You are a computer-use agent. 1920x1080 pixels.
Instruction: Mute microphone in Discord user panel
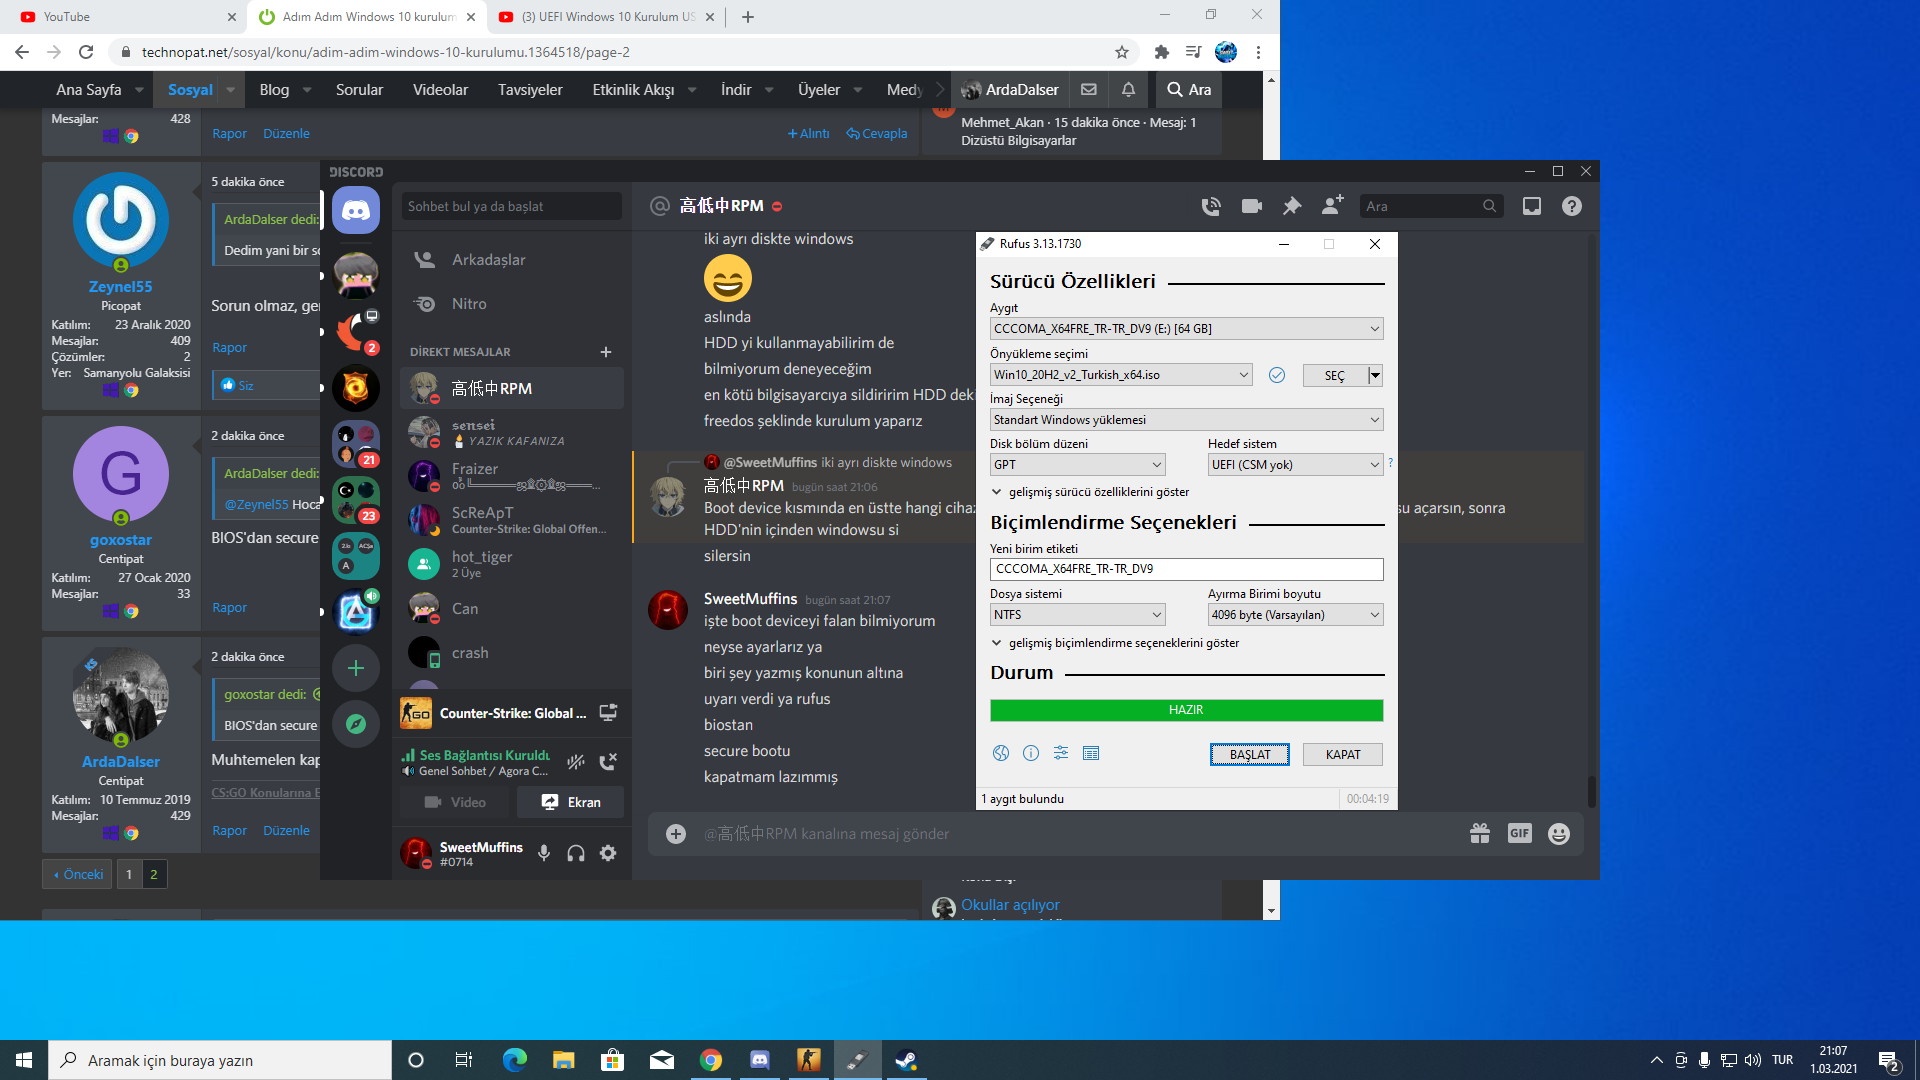544,853
